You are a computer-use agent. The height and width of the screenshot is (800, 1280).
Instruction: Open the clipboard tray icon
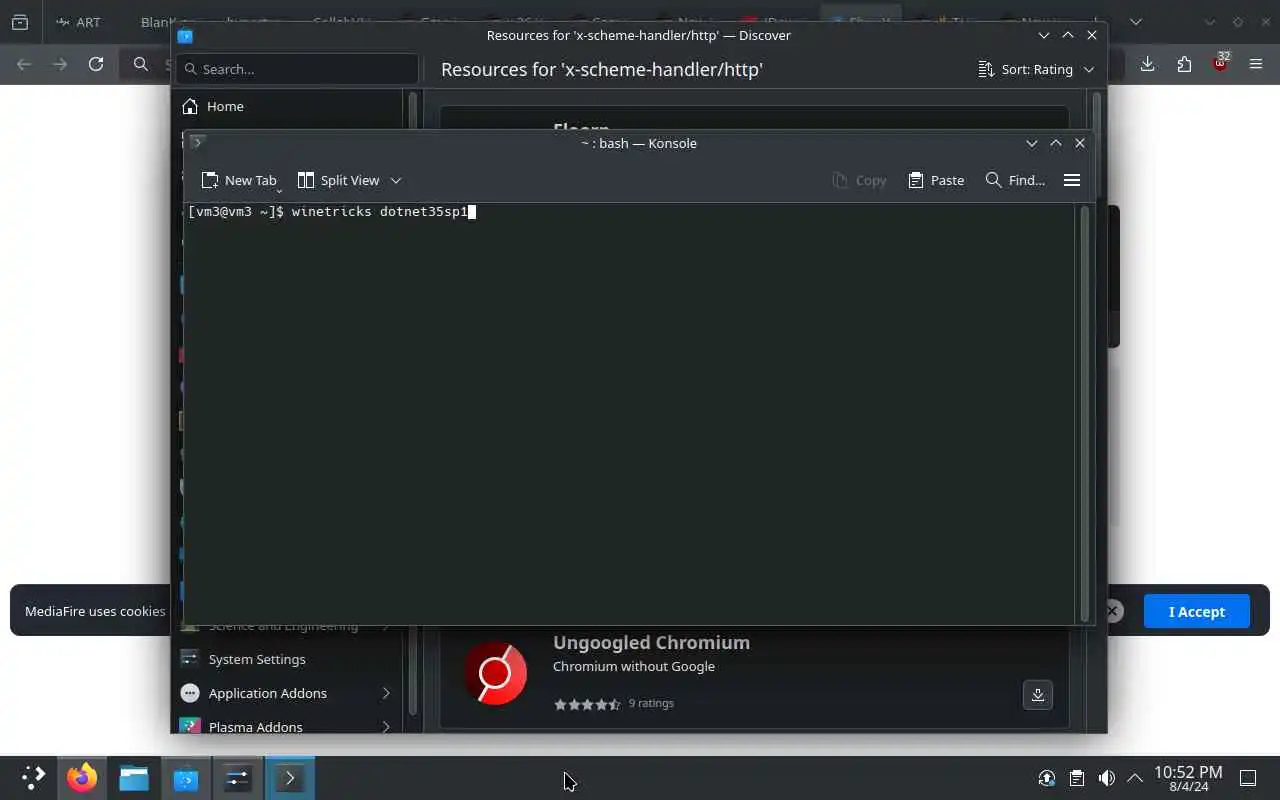click(1076, 778)
